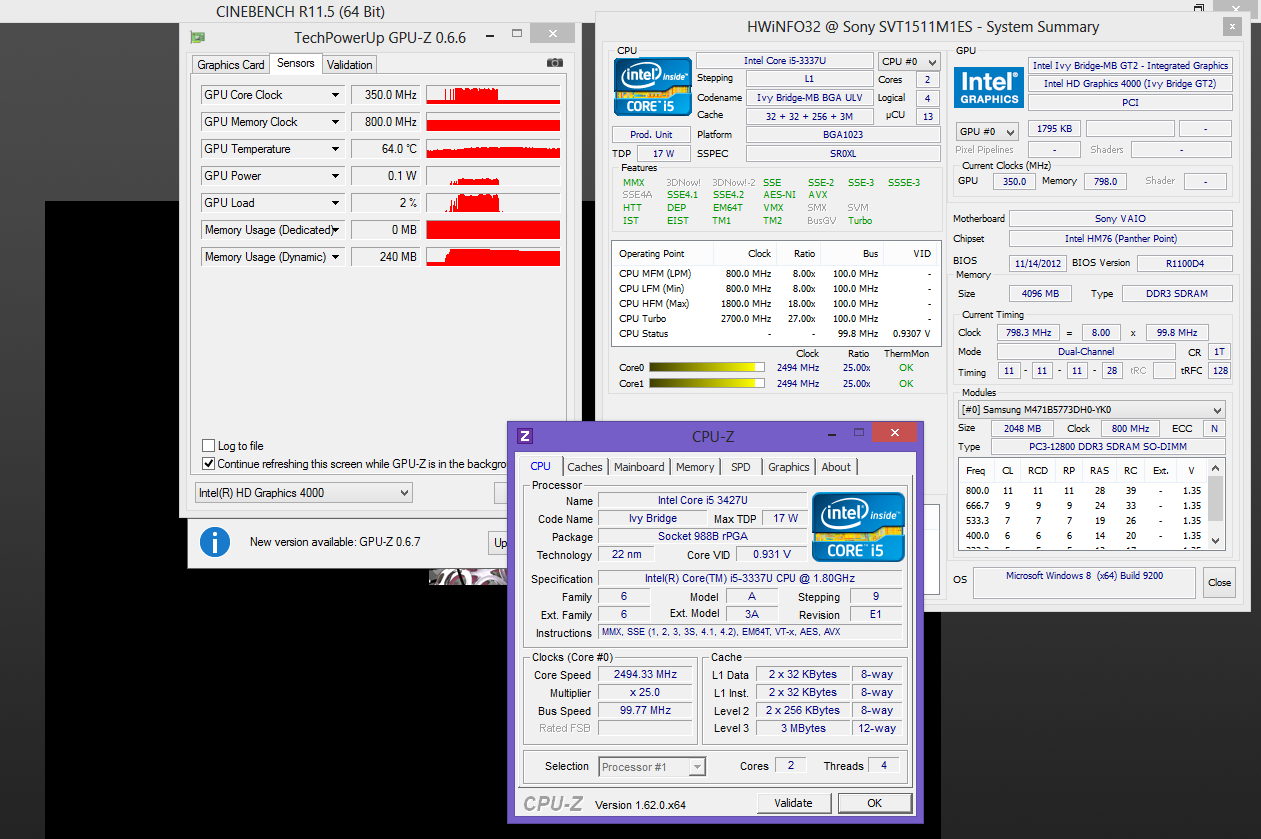Open the Mainboard tab in CPU-Z
The width and height of the screenshot is (1261, 839).
(x=639, y=467)
